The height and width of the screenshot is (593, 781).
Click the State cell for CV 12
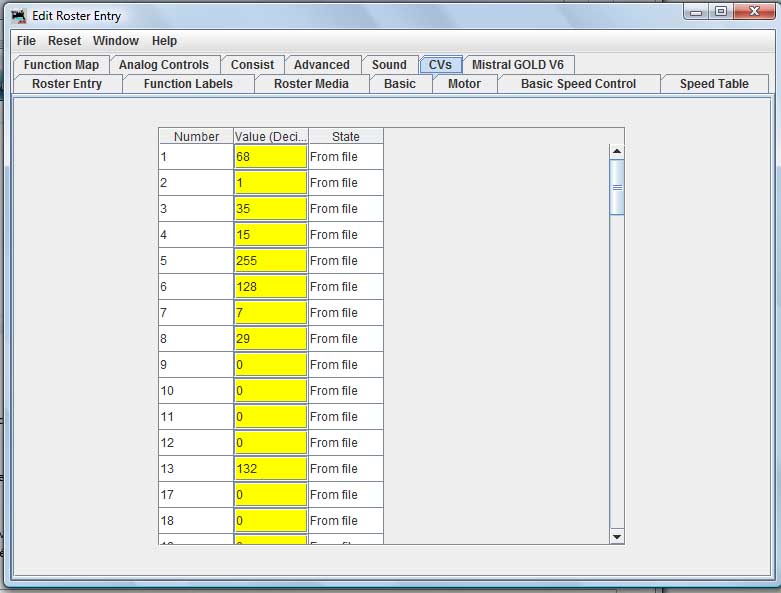[x=346, y=443]
